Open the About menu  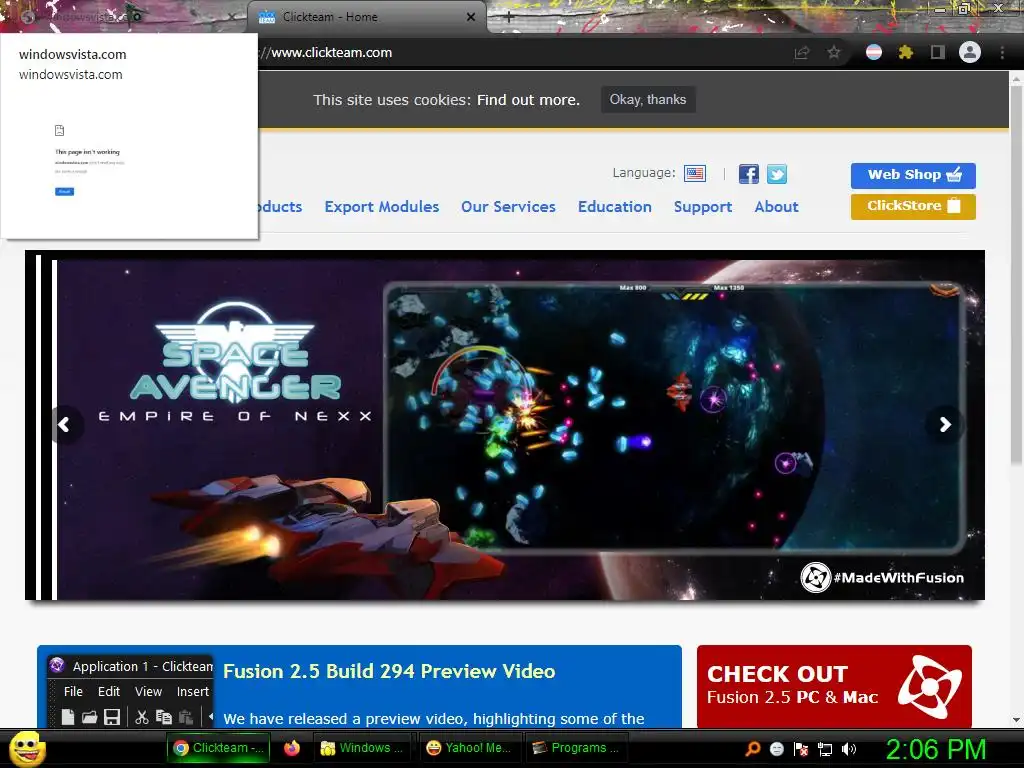[776, 207]
